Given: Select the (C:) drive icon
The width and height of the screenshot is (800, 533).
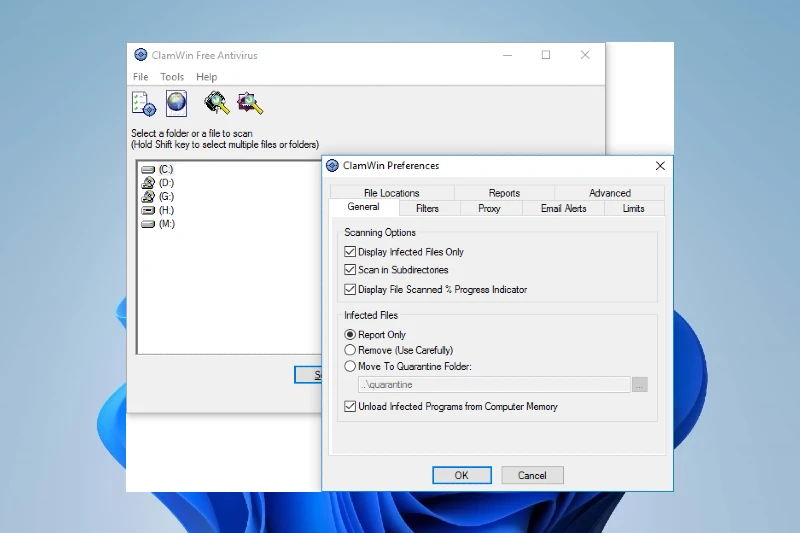Looking at the screenshot, I should pos(148,169).
